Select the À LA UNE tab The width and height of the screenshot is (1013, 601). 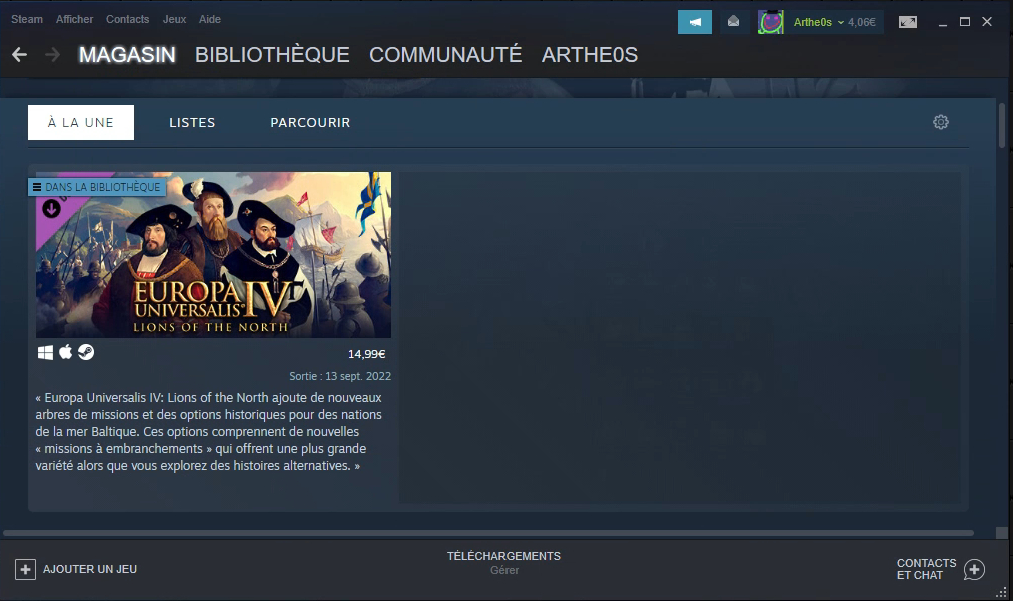coord(81,123)
